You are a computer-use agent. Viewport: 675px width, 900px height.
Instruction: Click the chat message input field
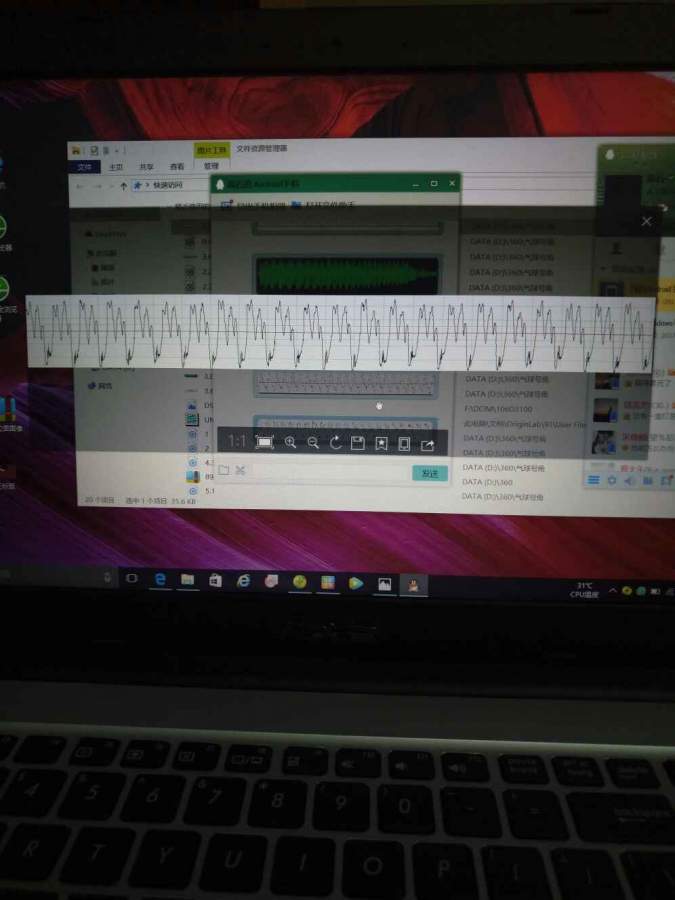point(330,471)
